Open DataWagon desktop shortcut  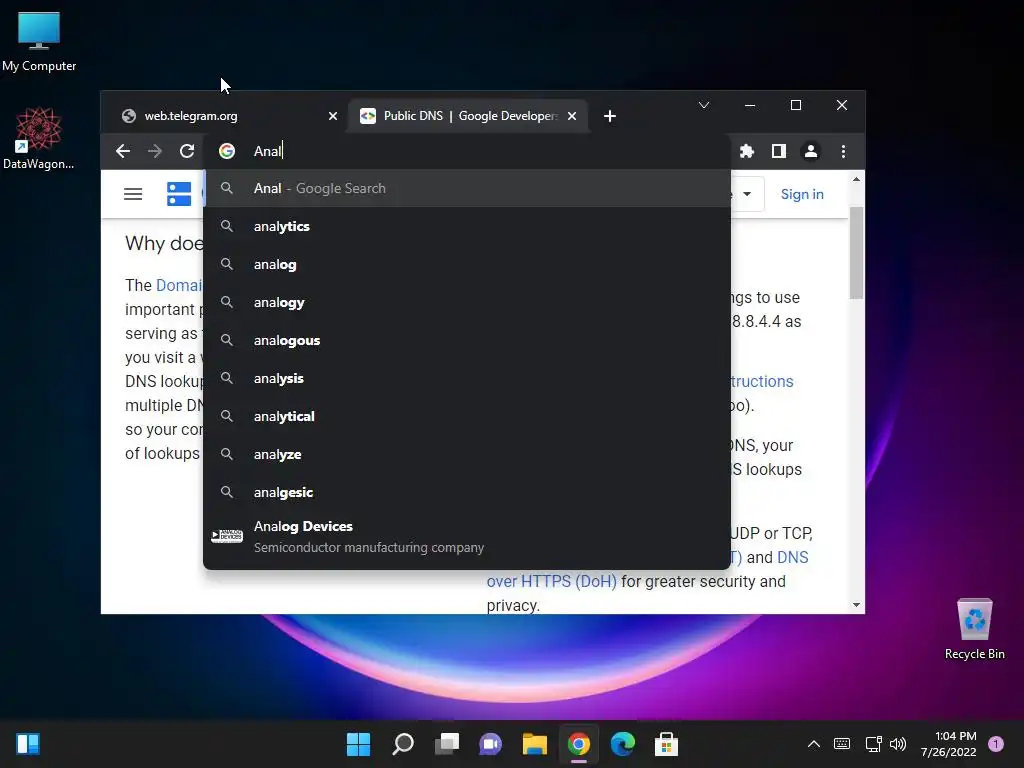coord(39,138)
